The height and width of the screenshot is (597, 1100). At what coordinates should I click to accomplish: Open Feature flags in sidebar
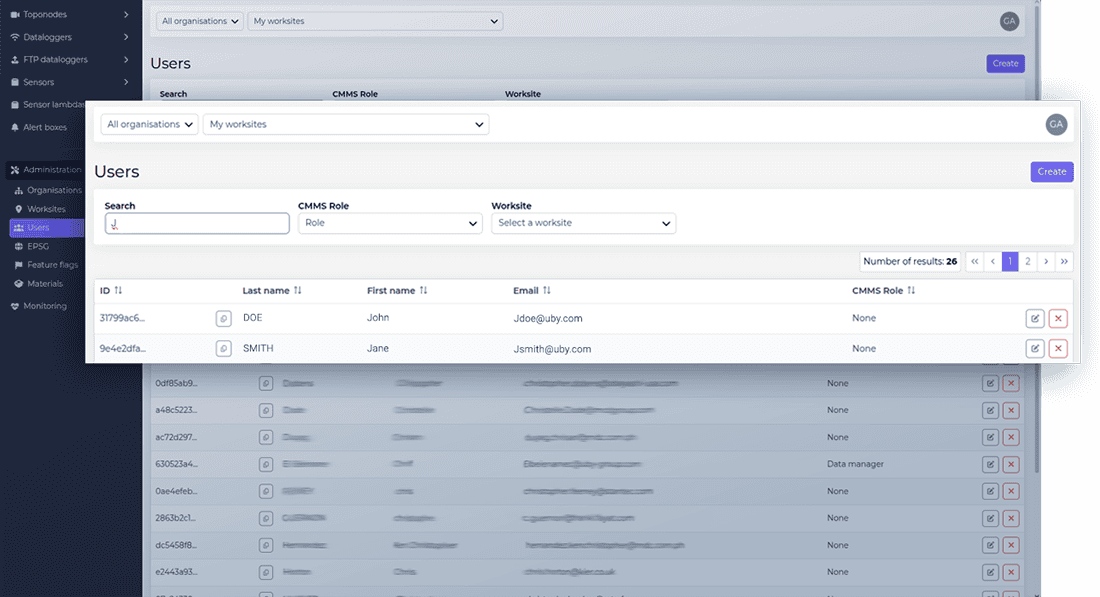coord(48,264)
